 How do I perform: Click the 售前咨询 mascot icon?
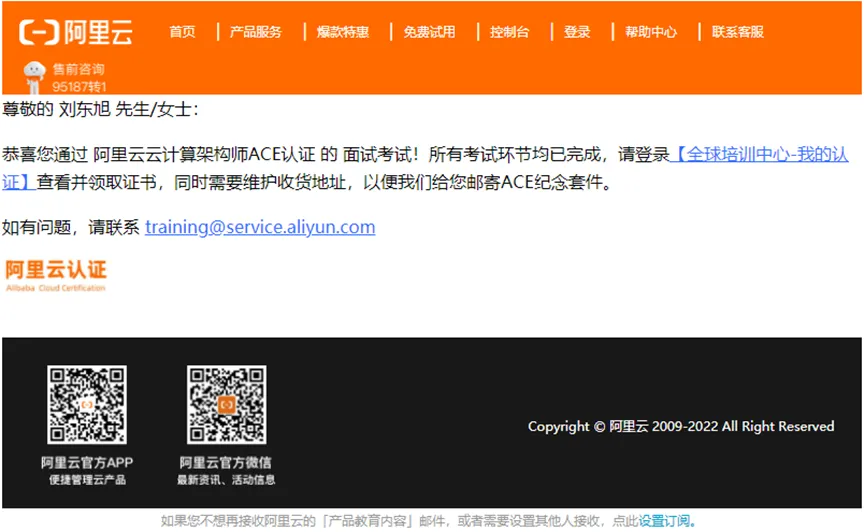[34, 77]
